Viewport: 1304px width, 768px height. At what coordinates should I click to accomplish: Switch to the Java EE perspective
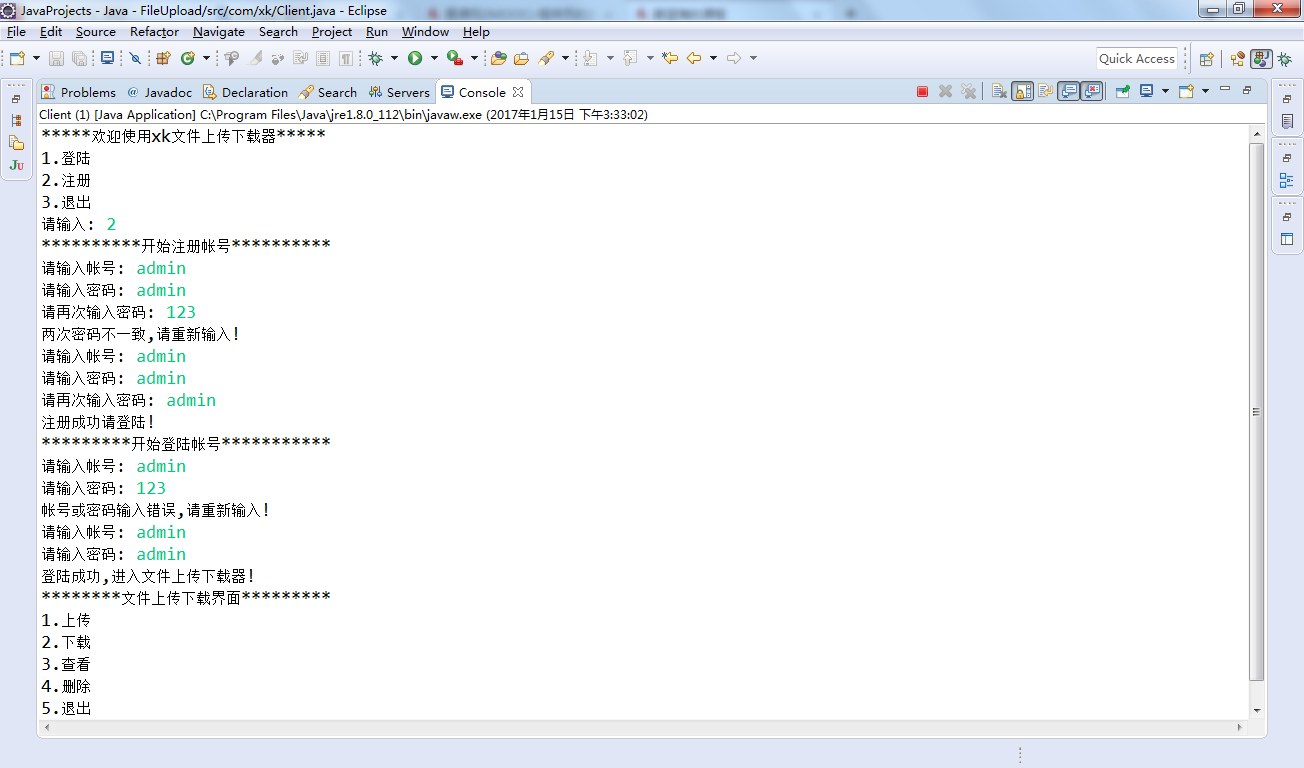point(1238,59)
